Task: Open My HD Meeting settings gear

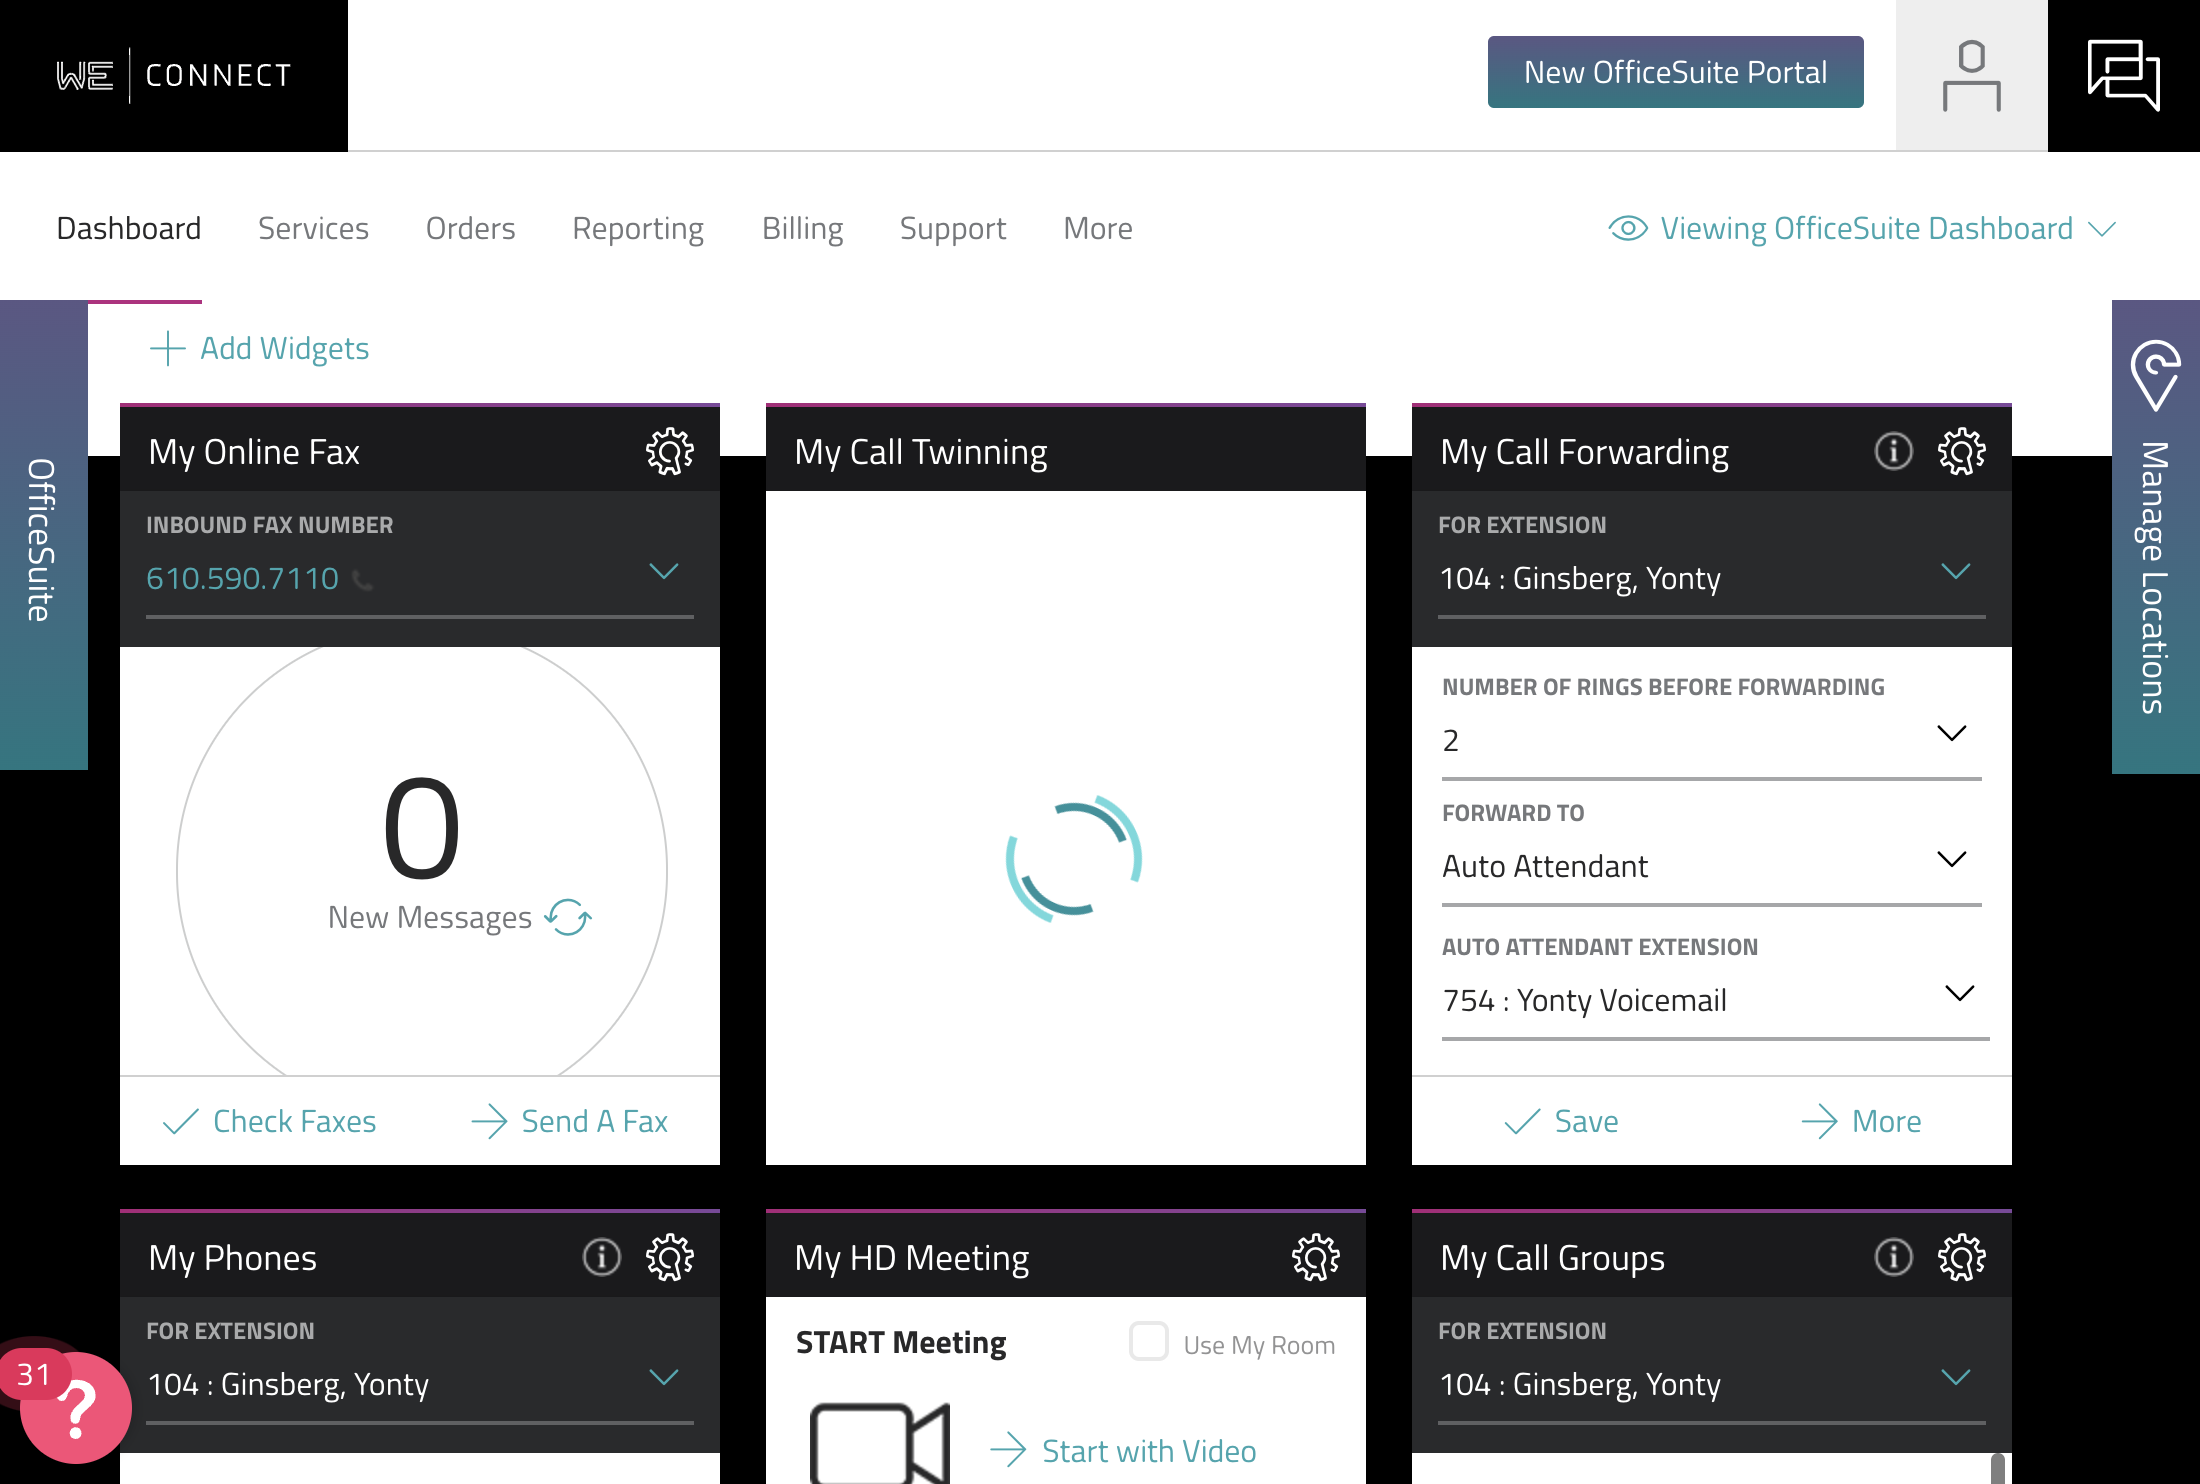Action: (x=1316, y=1258)
